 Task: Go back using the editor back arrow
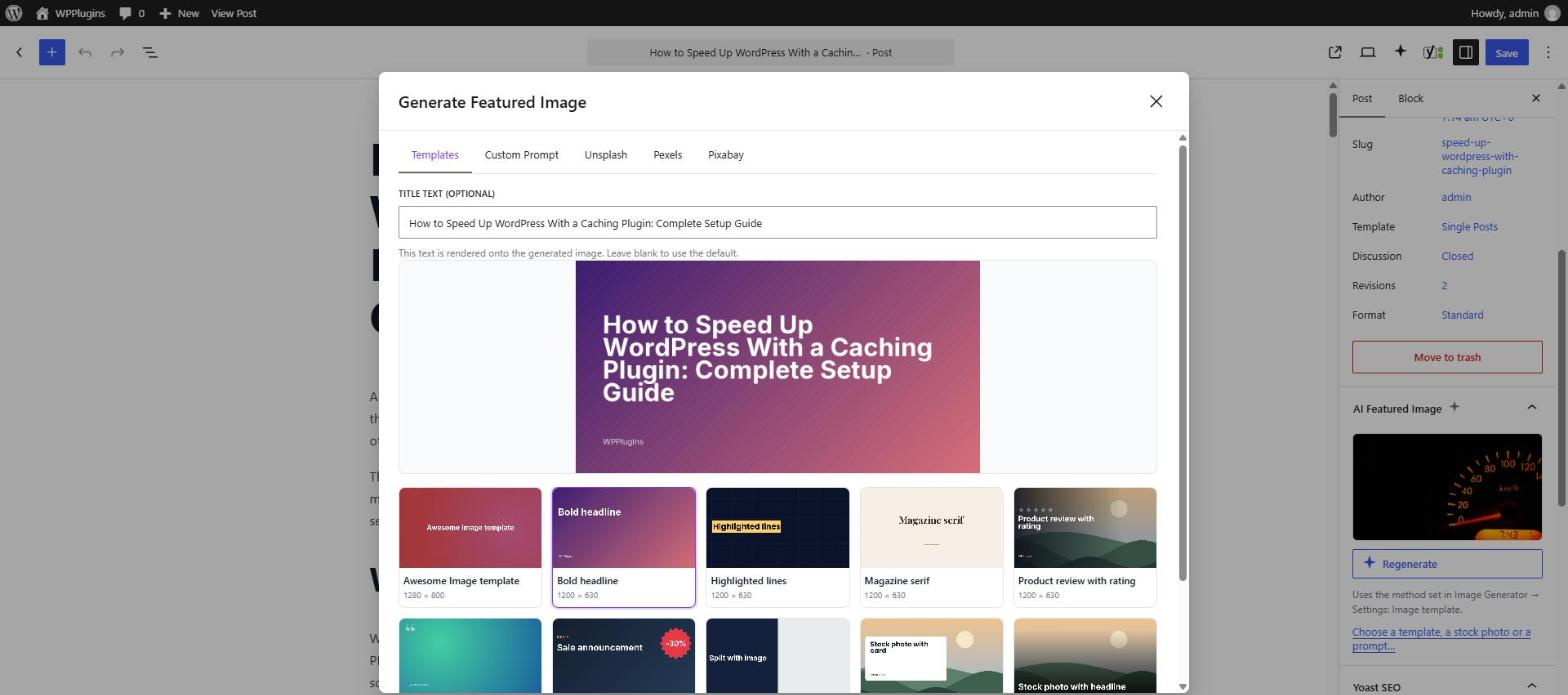click(x=19, y=52)
